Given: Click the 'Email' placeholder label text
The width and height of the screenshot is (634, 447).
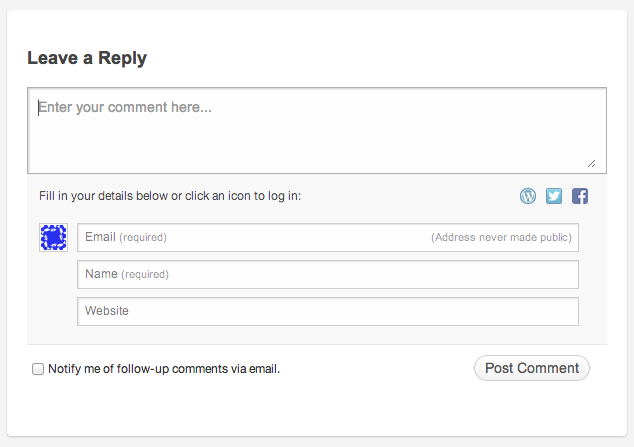Looking at the screenshot, I should coord(100,237).
